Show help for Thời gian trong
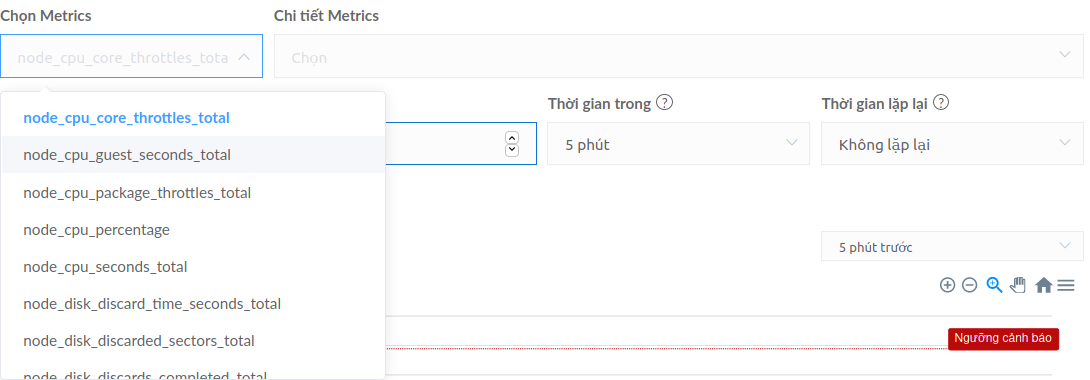 (x=665, y=103)
